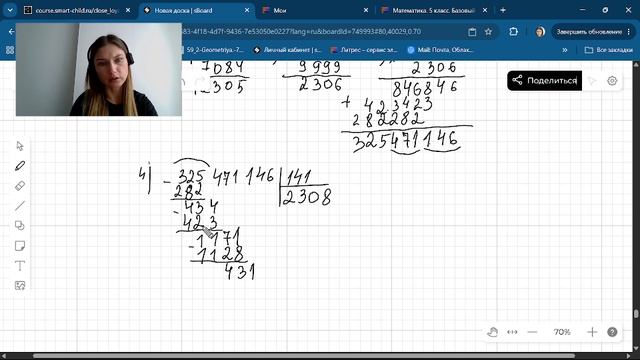
Task: Zoom out with minus button
Action: 532,332
